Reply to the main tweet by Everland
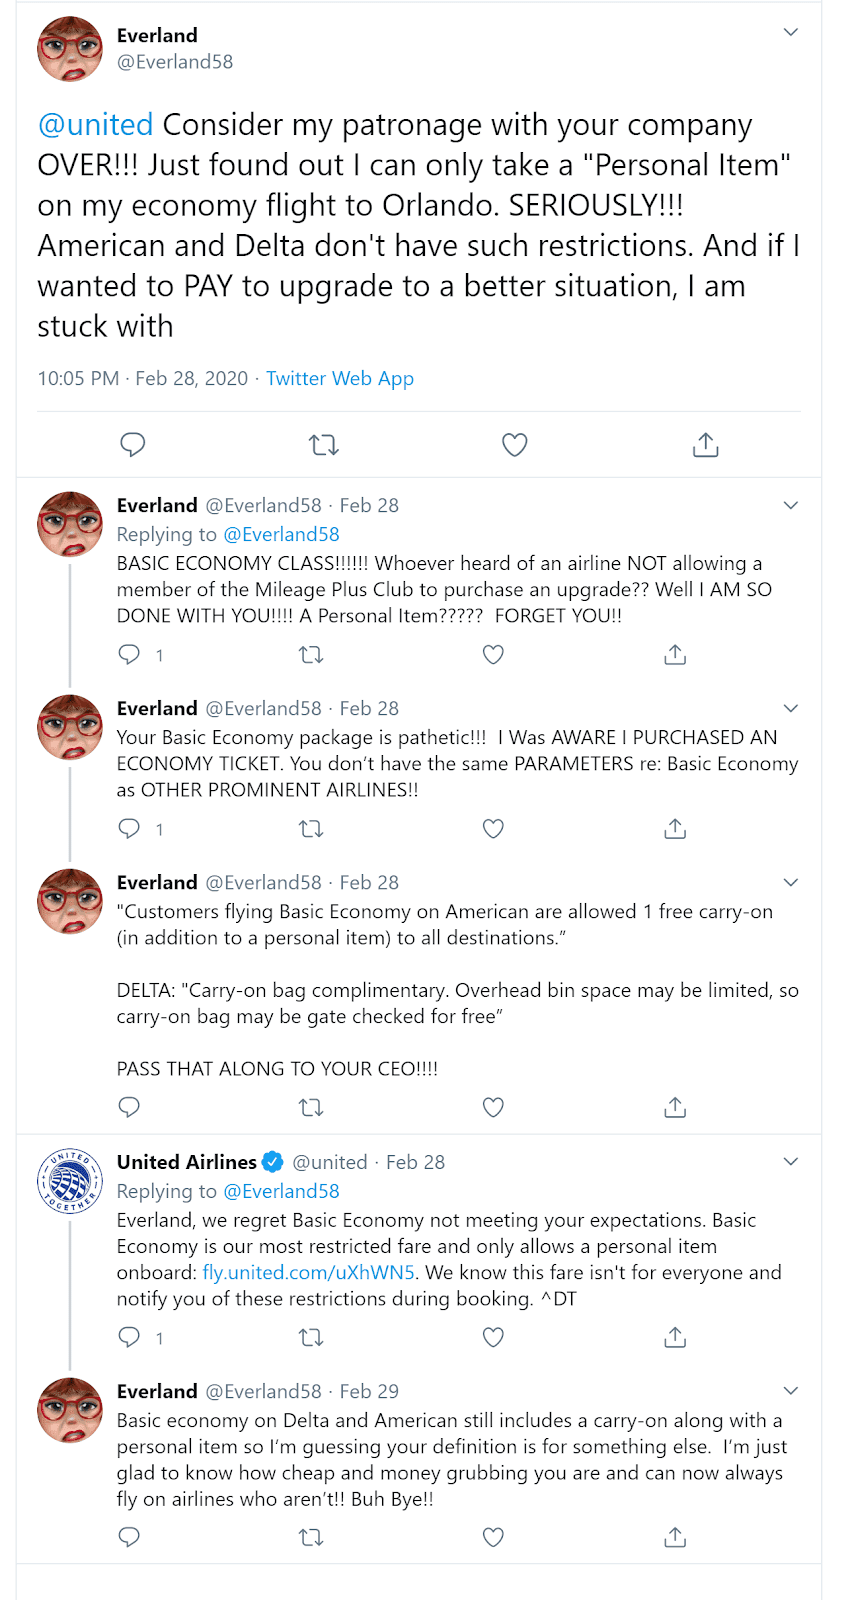Image resolution: width=846 pixels, height=1600 pixels. point(133,444)
